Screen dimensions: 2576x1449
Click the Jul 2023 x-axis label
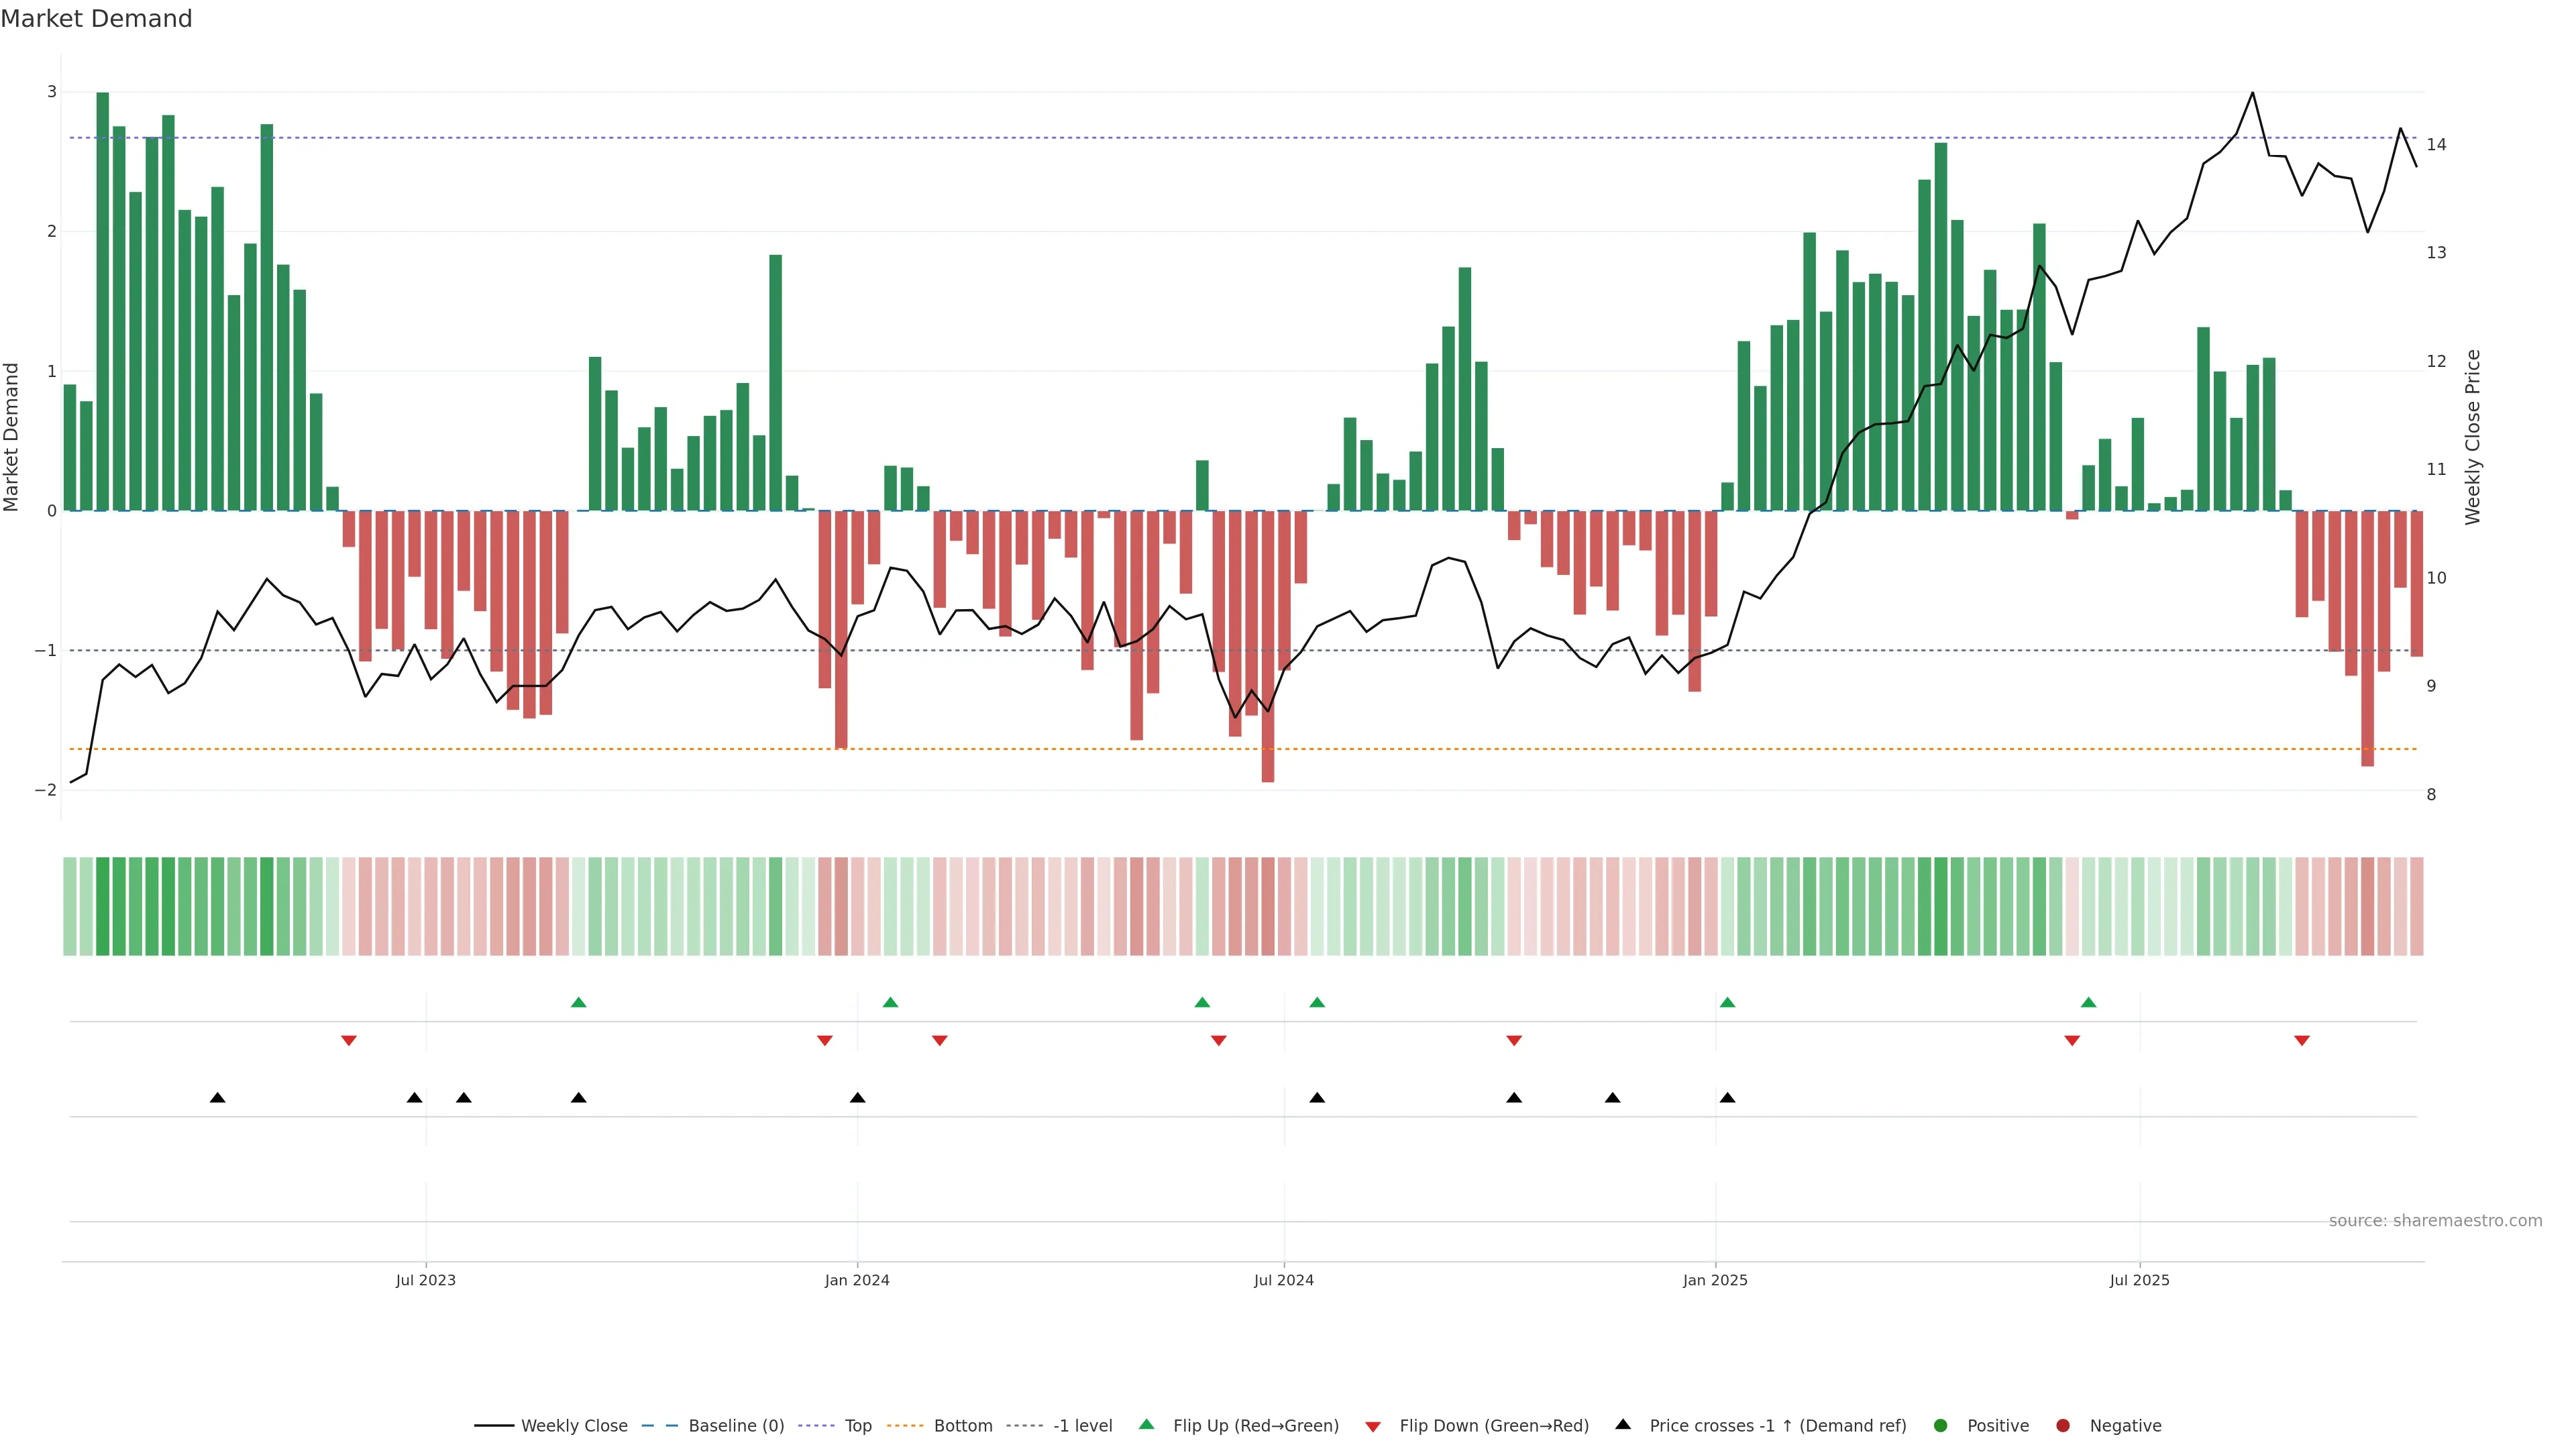pyautogui.click(x=425, y=1280)
